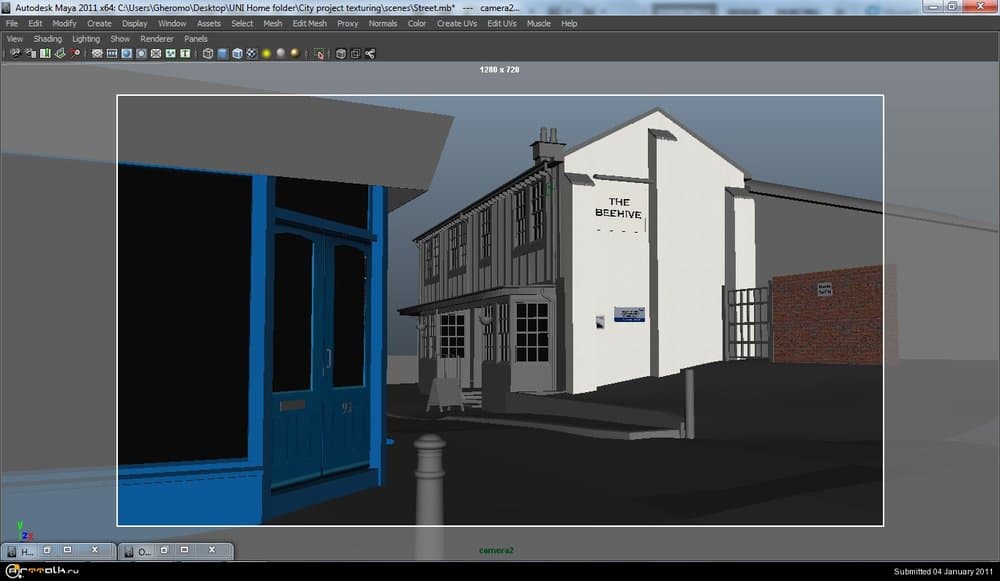Click the Select Camera icon

click(15, 54)
